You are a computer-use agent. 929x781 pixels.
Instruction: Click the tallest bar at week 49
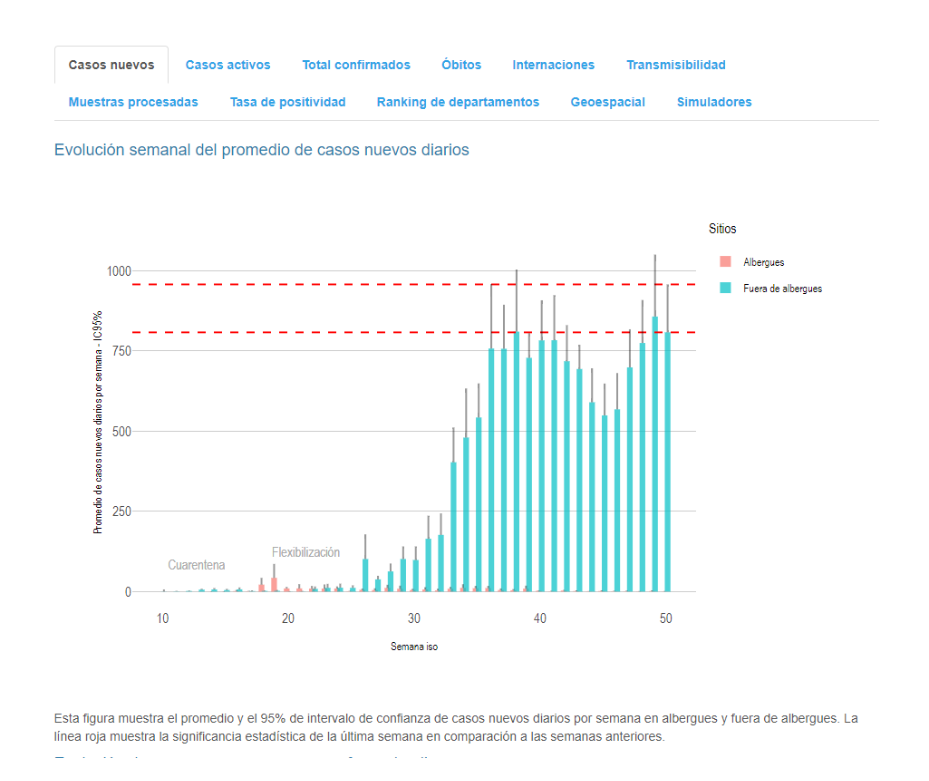[655, 460]
